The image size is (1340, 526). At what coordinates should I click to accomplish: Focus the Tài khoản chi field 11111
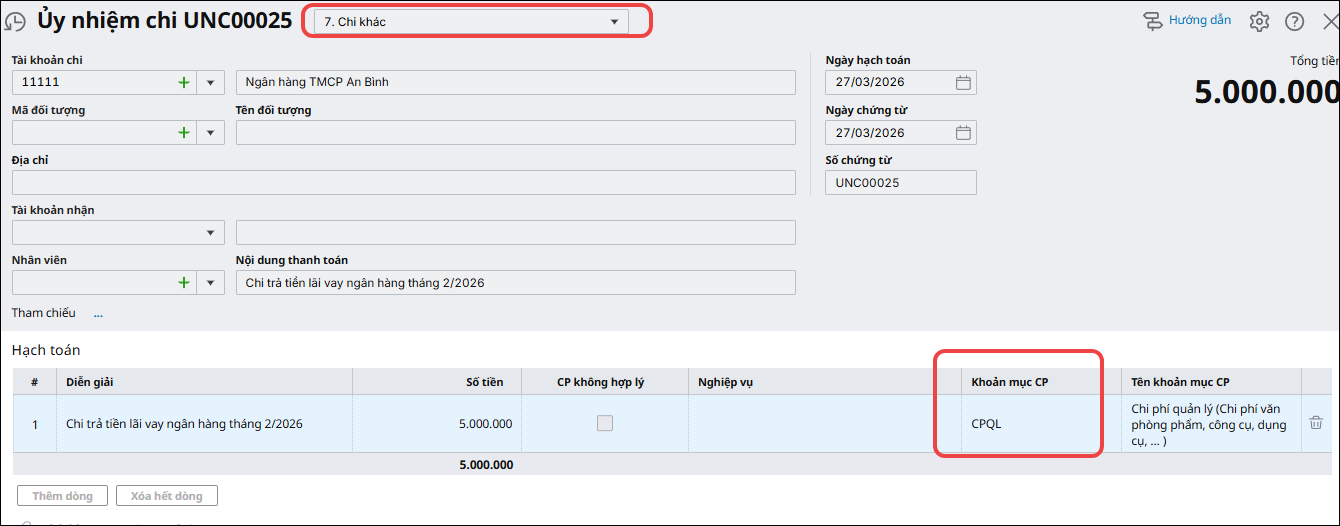pos(92,82)
